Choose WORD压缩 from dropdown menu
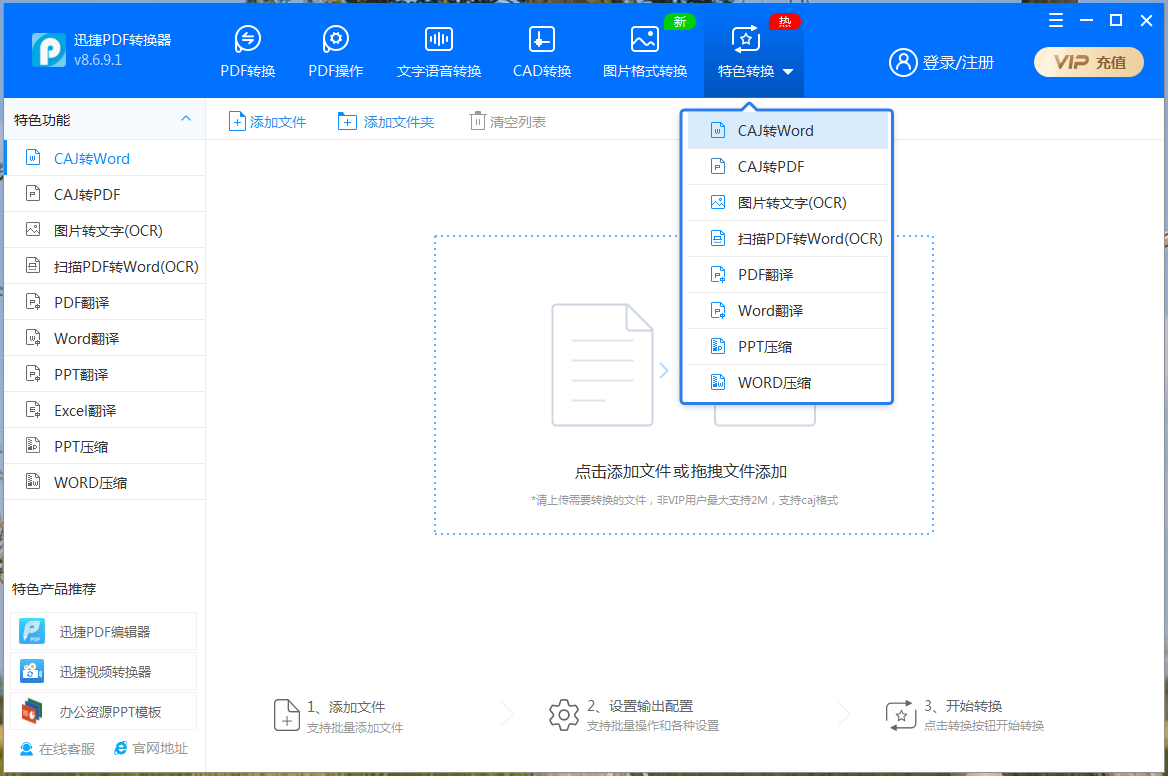1168x776 pixels. pyautogui.click(x=787, y=383)
